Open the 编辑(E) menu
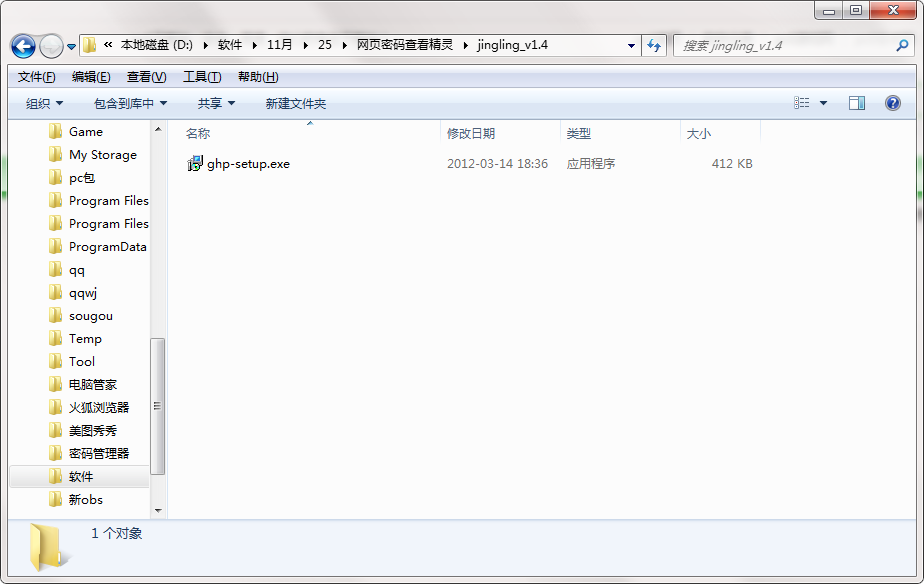Image resolution: width=924 pixels, height=584 pixels. pyautogui.click(x=91, y=77)
